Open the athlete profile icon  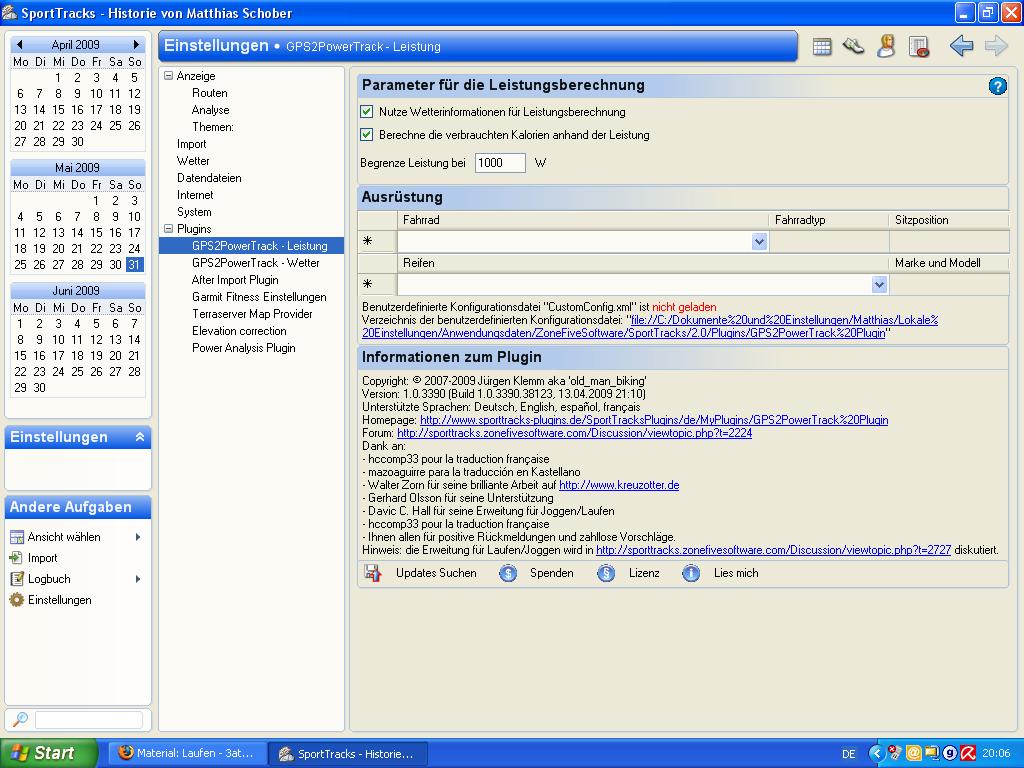tap(886, 46)
